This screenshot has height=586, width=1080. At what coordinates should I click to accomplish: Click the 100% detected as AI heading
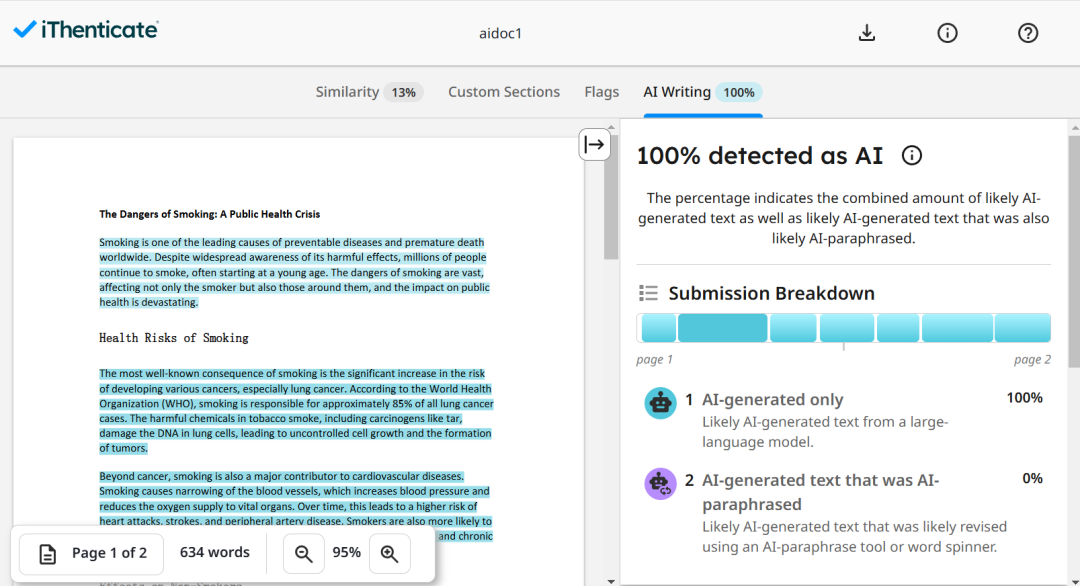pos(760,156)
